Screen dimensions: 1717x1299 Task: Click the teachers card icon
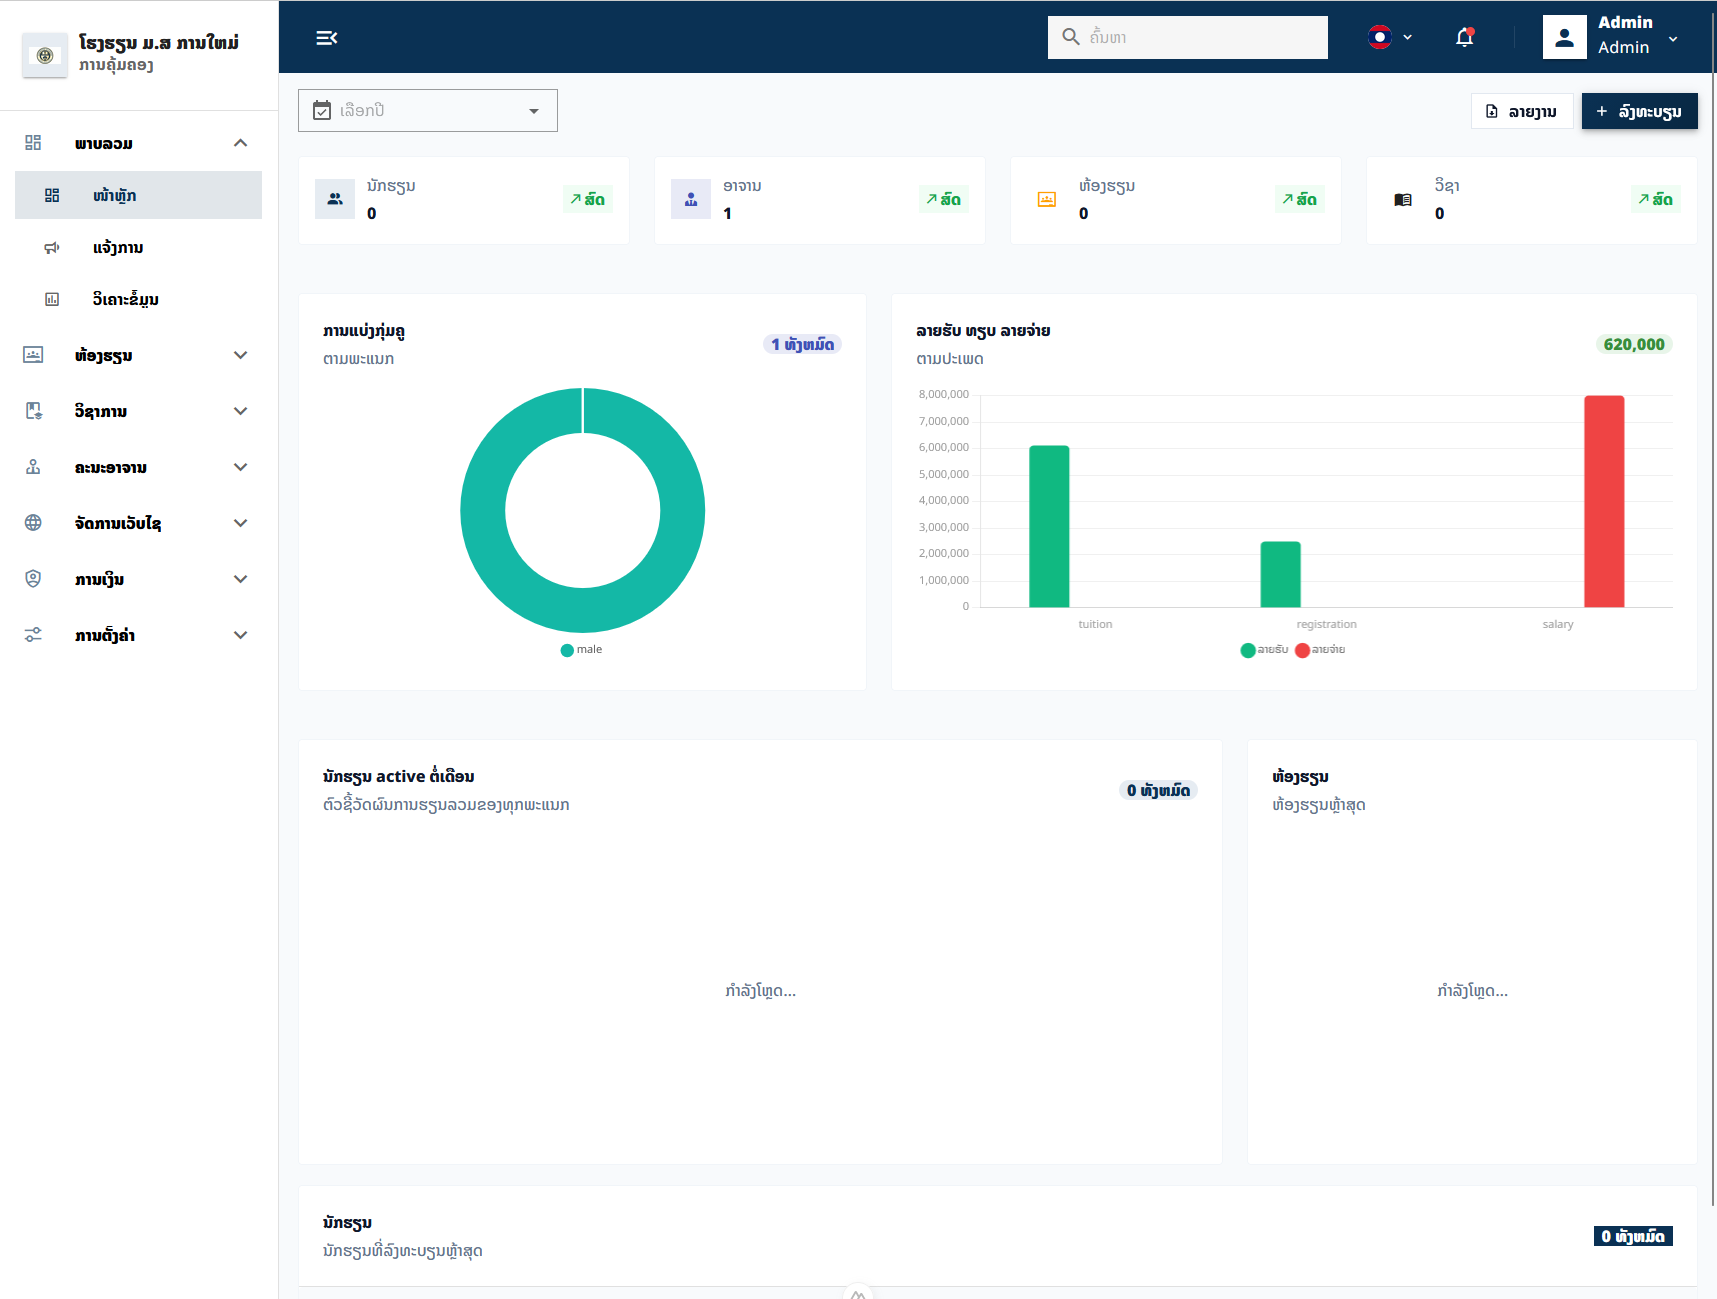point(691,199)
